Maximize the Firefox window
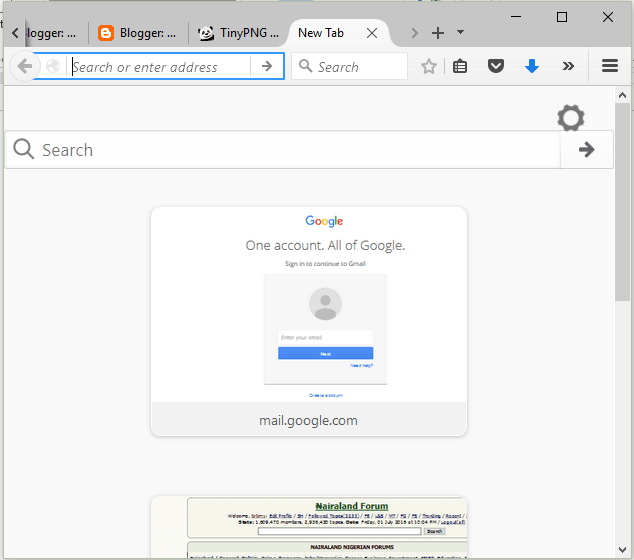The height and width of the screenshot is (560, 634). pos(562,17)
